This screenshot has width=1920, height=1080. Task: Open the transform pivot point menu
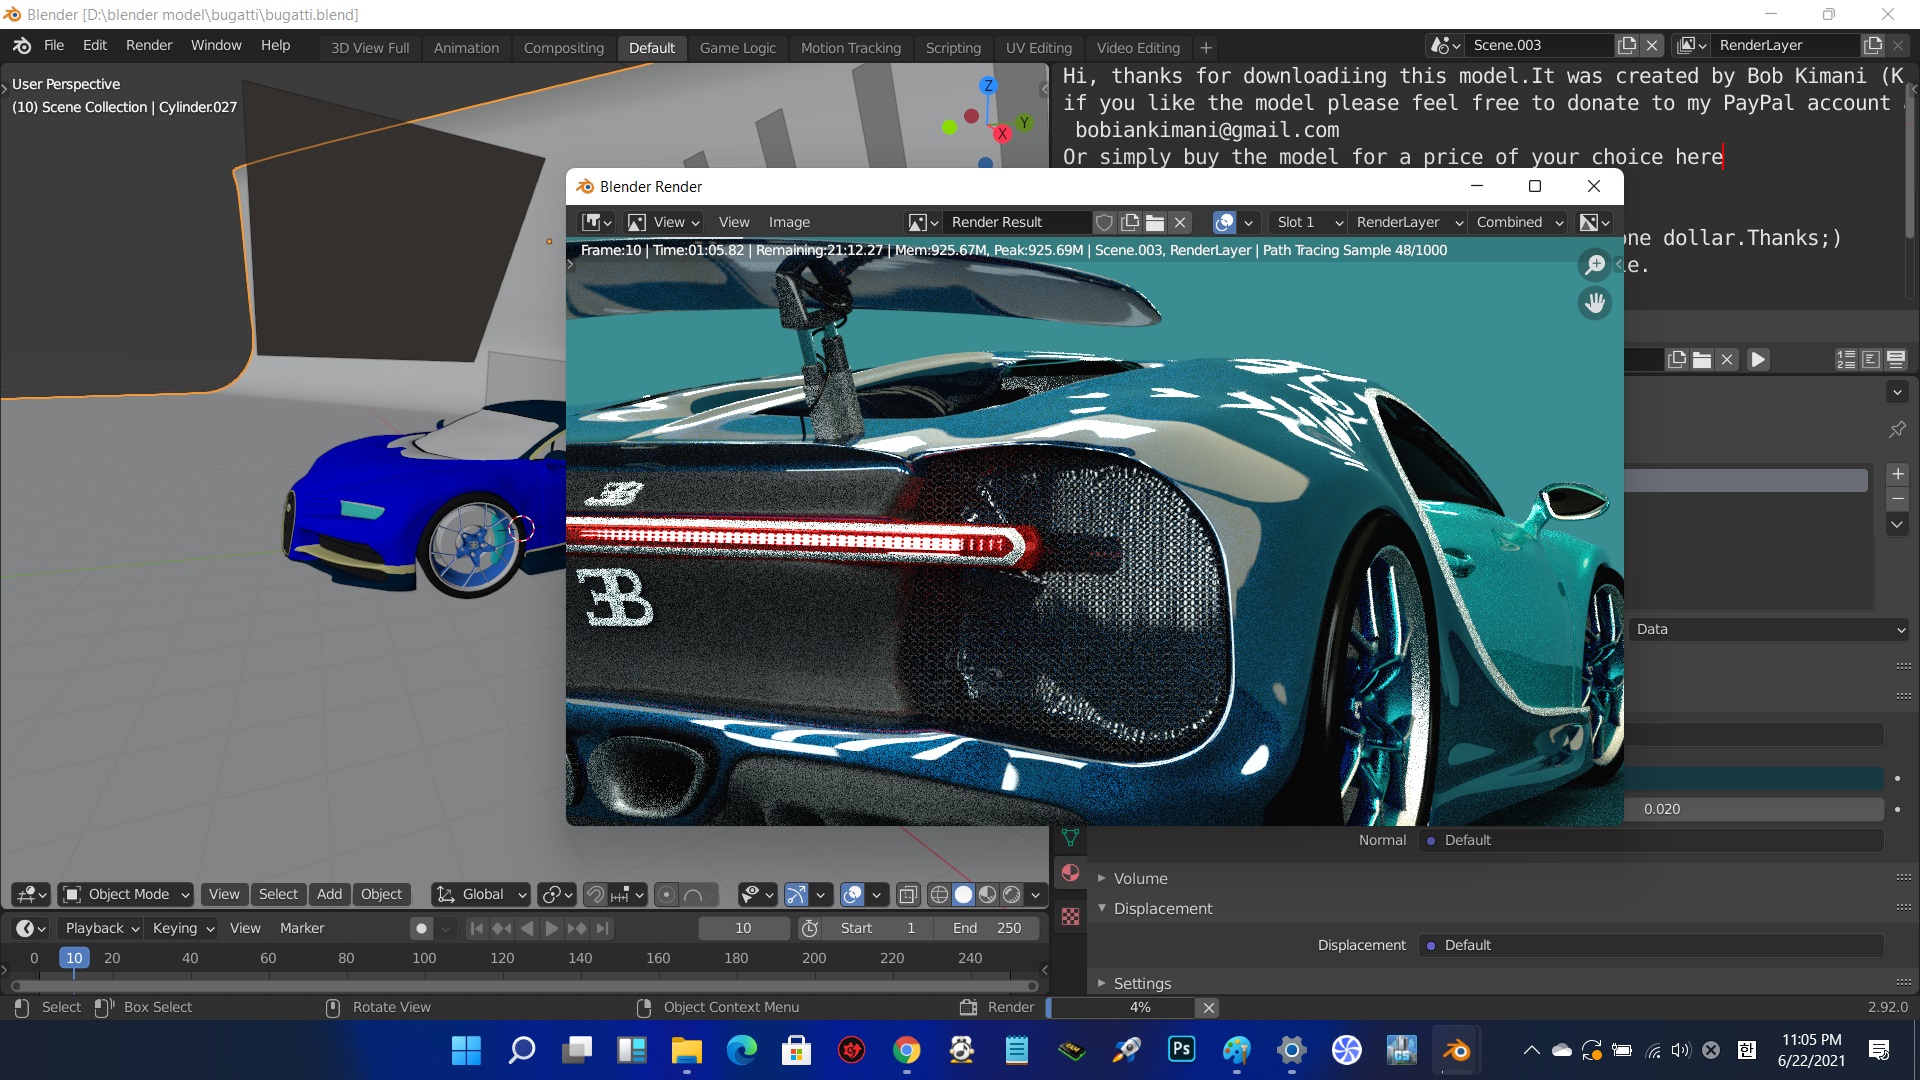coord(556,894)
